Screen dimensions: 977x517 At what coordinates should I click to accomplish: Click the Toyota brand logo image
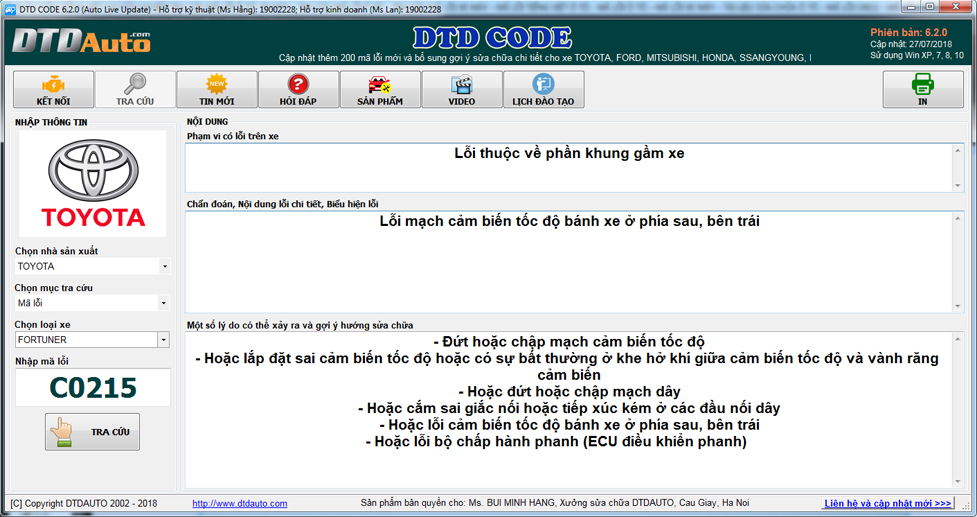[x=93, y=184]
